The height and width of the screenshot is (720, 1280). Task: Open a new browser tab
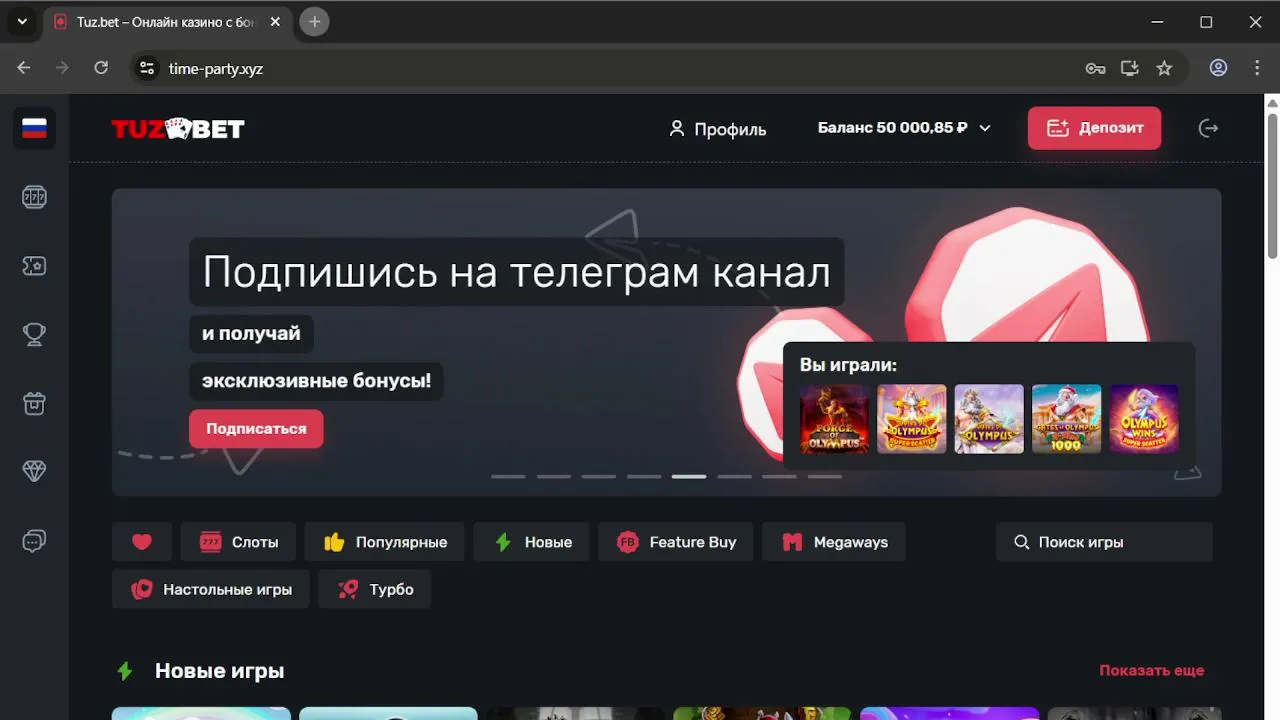pyautogui.click(x=314, y=22)
